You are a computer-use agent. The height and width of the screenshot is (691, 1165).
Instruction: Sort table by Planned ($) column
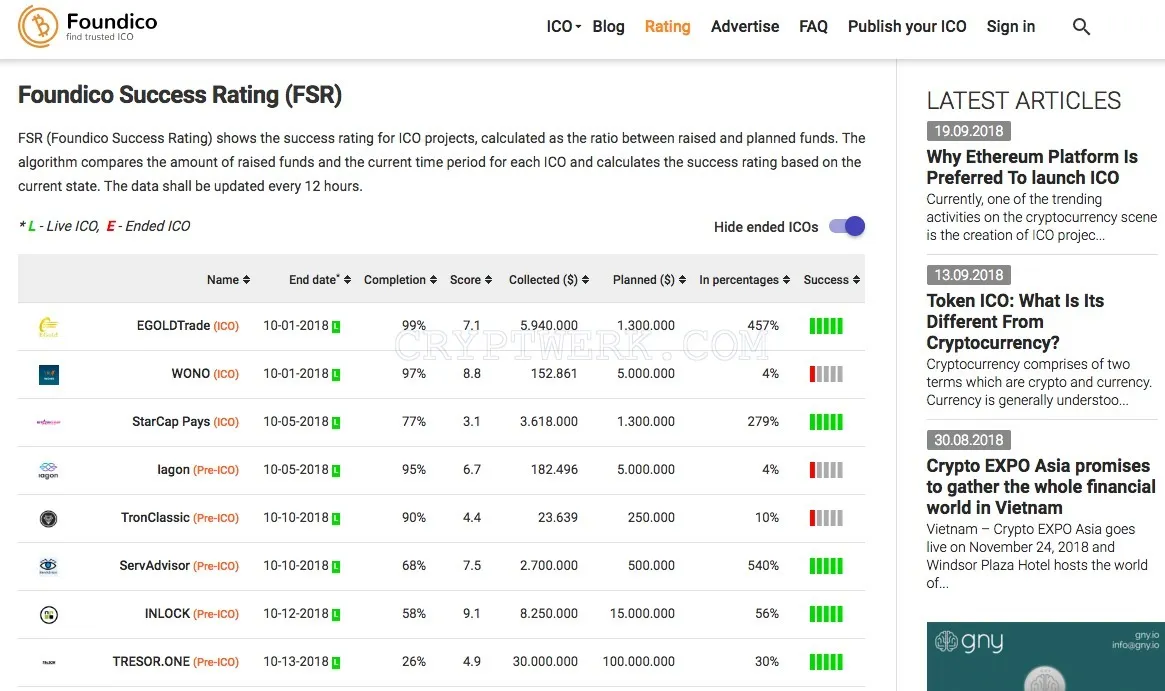point(649,280)
